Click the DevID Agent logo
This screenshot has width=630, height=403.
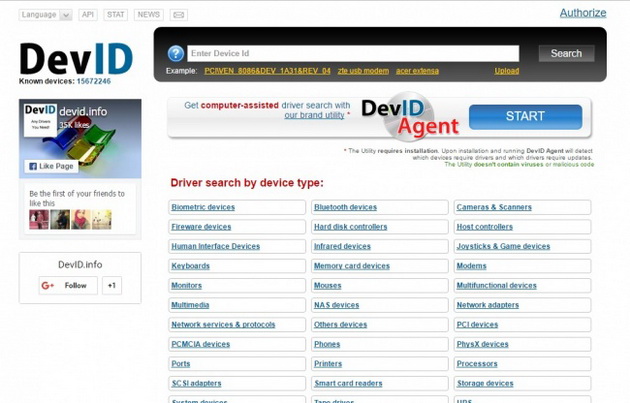[410, 117]
